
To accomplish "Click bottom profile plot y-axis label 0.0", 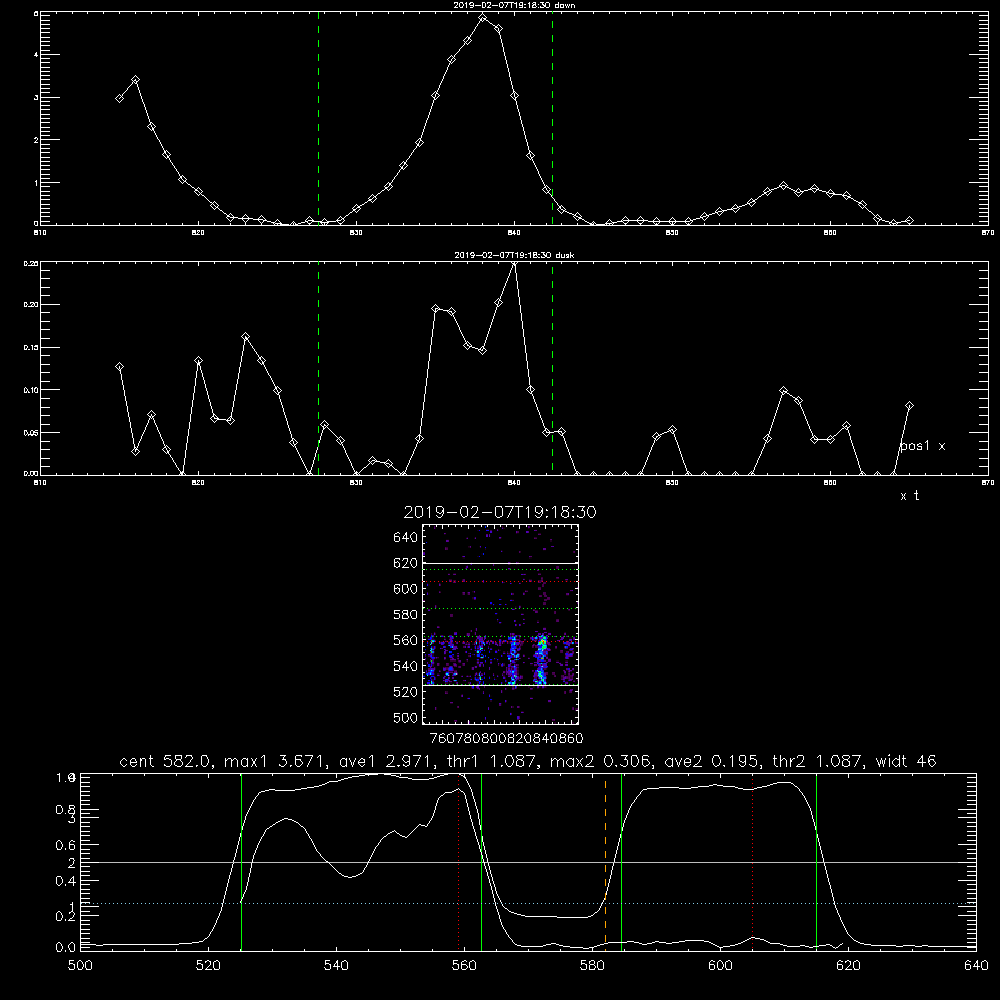I will click(x=65, y=948).
